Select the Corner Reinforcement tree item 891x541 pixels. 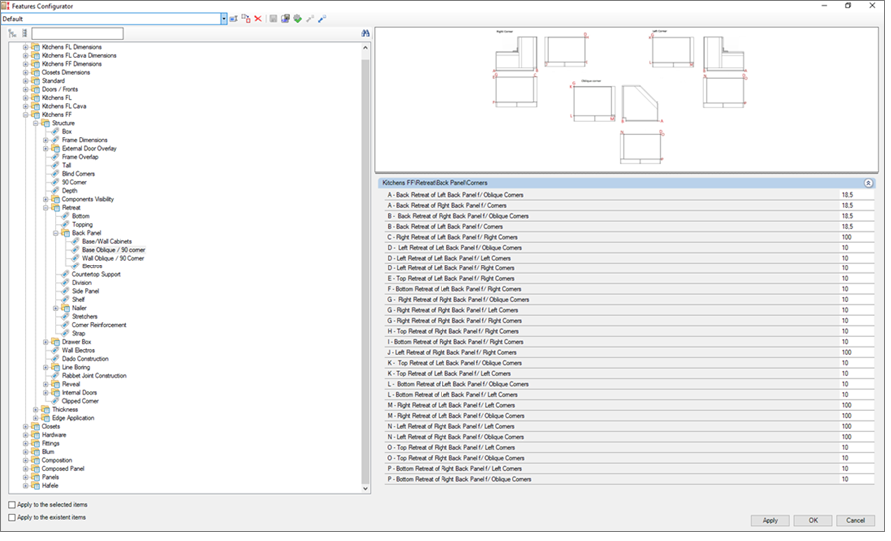[99, 325]
